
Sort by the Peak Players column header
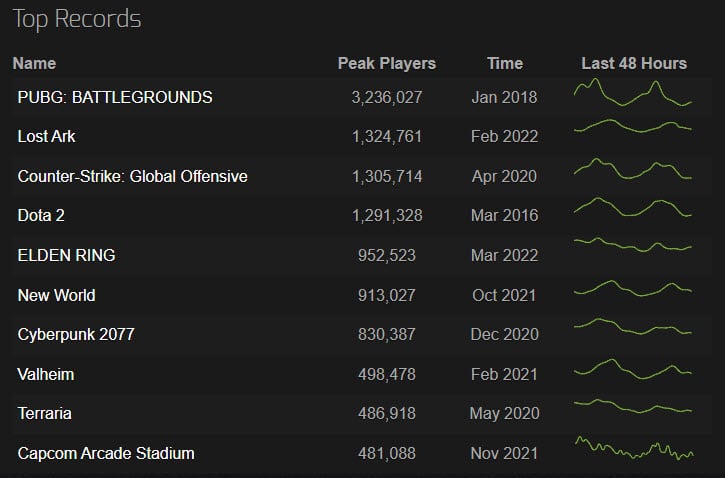point(387,63)
